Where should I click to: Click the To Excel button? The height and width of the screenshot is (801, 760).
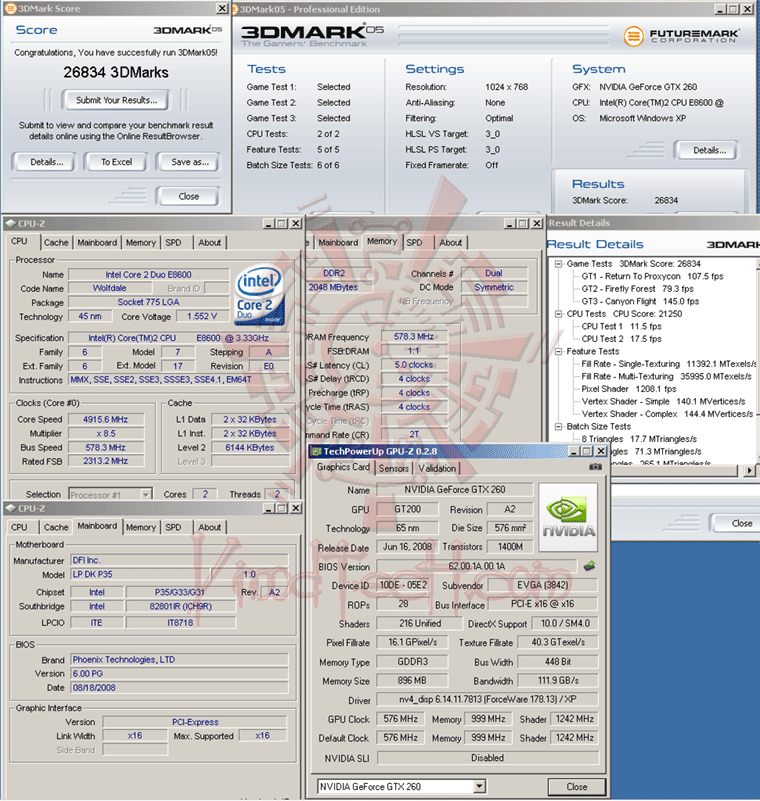coord(116,162)
